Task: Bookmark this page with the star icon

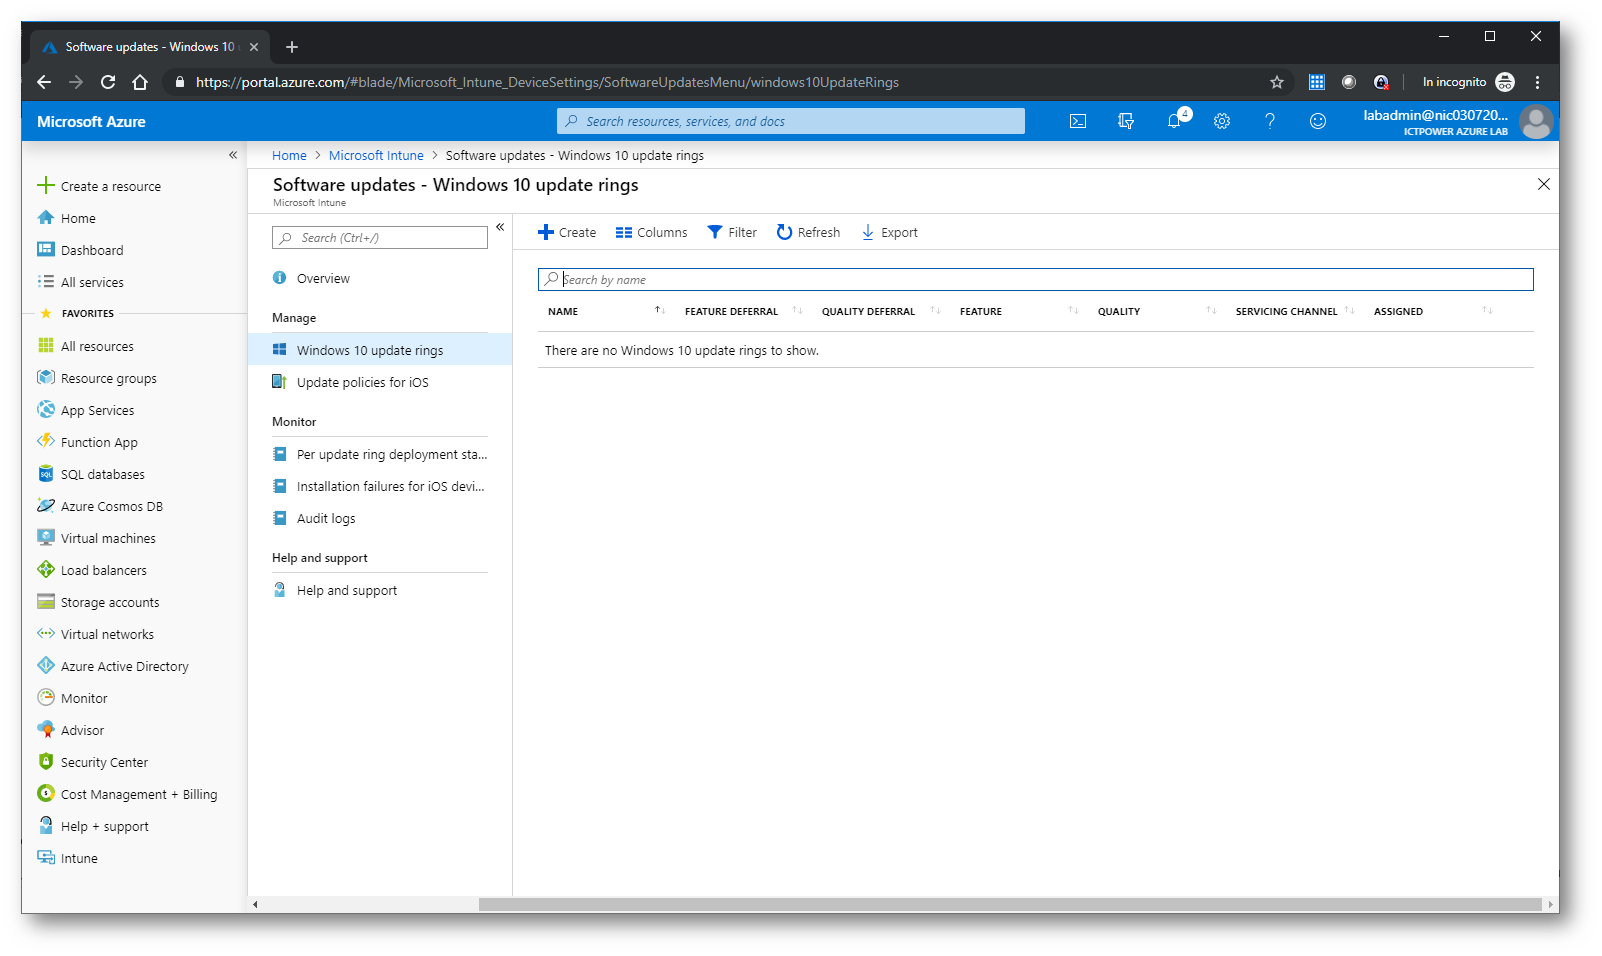Action: (1277, 82)
